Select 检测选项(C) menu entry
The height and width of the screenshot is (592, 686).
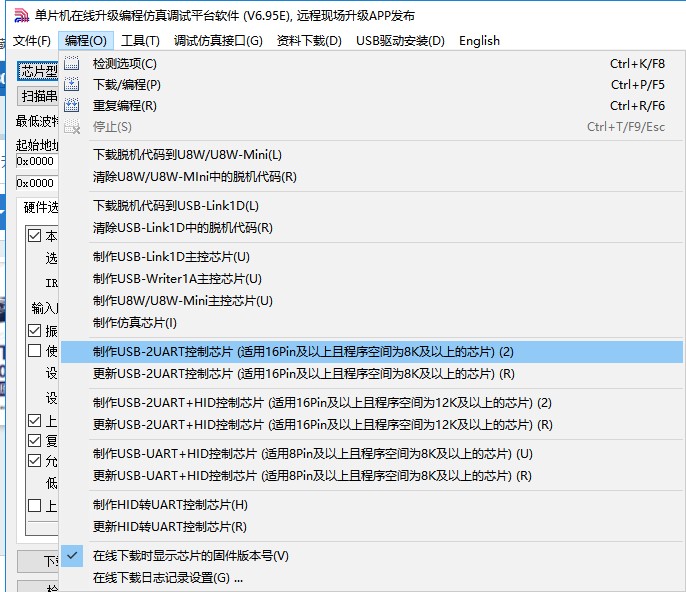[x=372, y=63]
